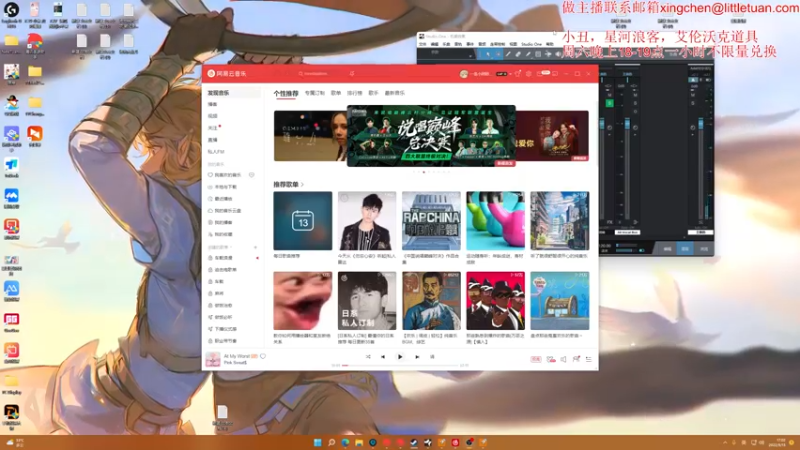Screen dimensions: 800x450
Task: Solo the All Vocal Bus channel
Action: [635, 103]
